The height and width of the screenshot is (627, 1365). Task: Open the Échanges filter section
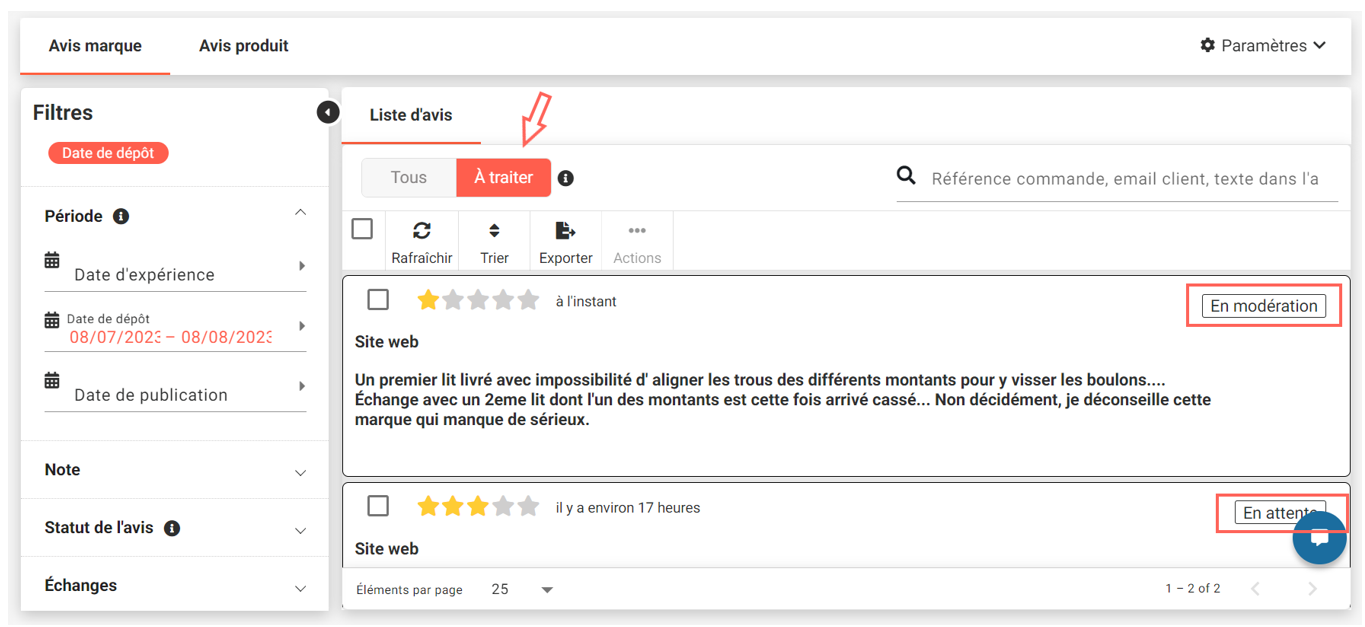pyautogui.click(x=301, y=585)
